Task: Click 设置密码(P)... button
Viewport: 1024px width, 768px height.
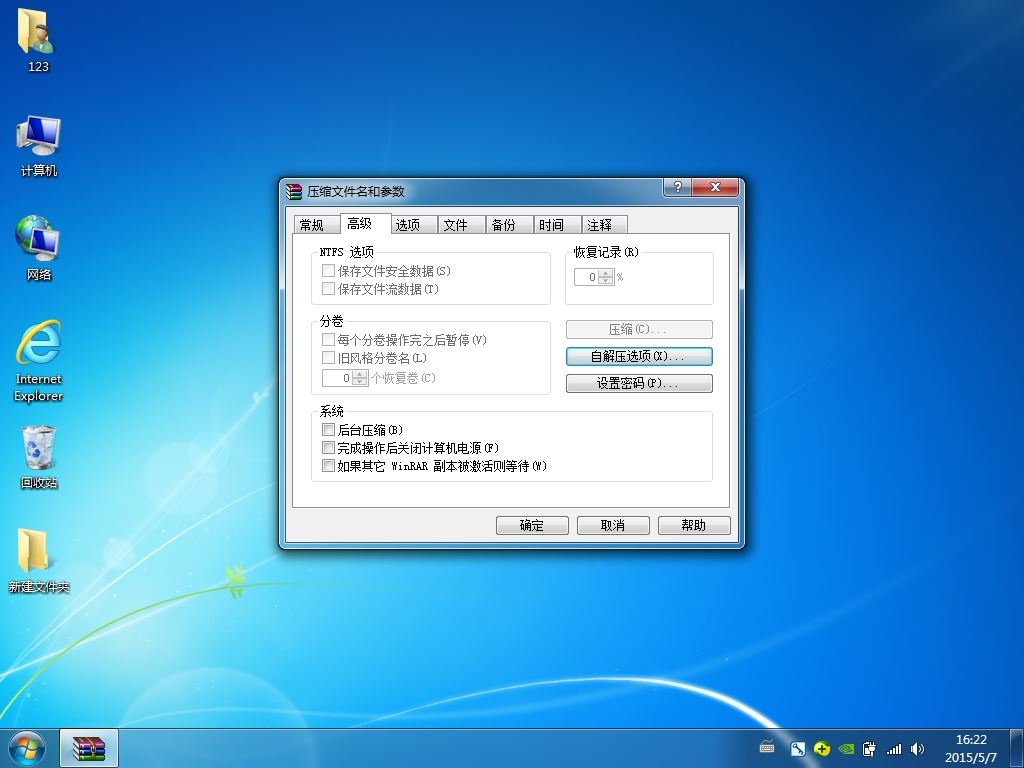Action: point(639,383)
